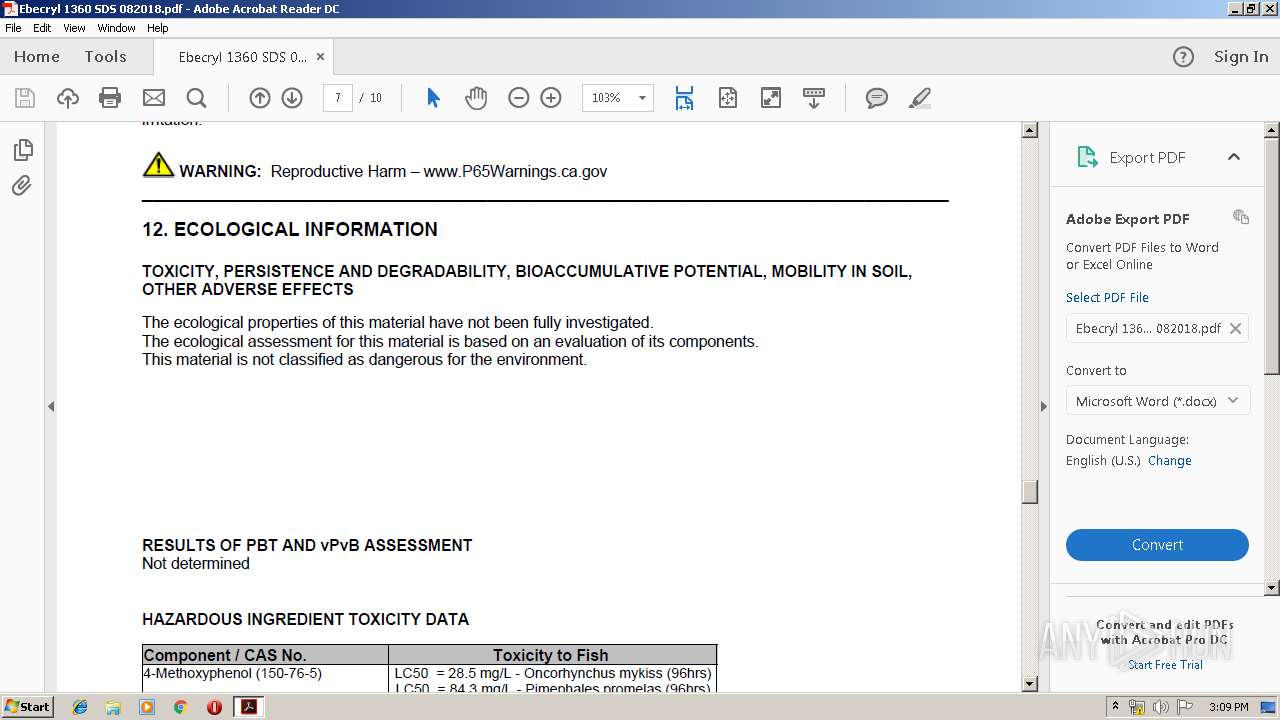Zoom in with plus icon
Viewport: 1280px width, 720px height.
pos(551,98)
